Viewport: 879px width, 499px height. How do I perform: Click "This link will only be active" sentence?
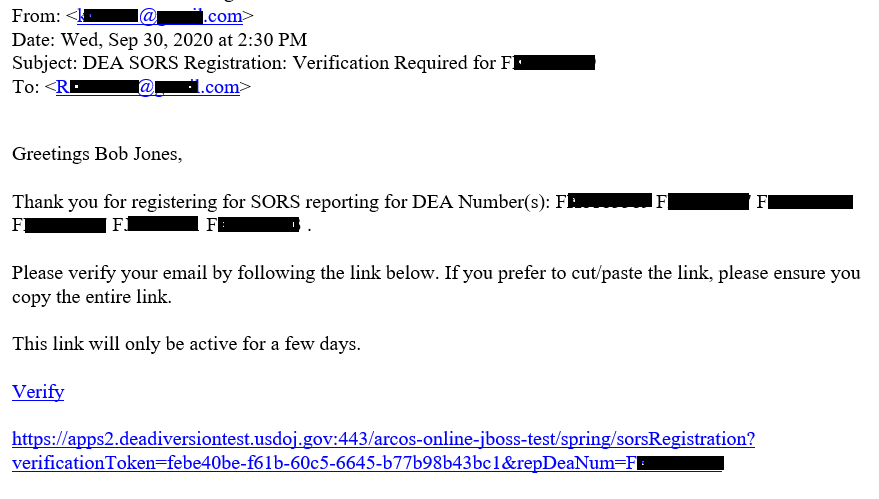point(185,344)
